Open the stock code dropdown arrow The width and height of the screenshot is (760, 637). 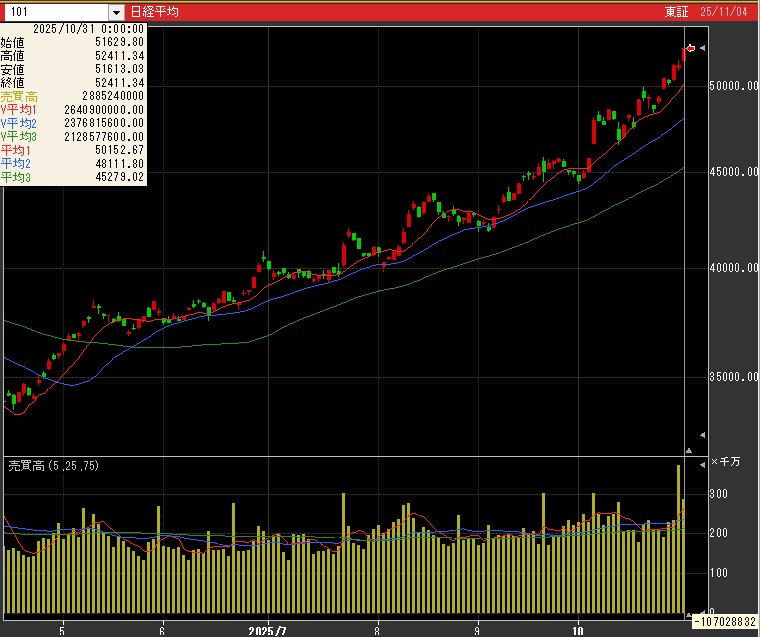pyautogui.click(x=116, y=12)
